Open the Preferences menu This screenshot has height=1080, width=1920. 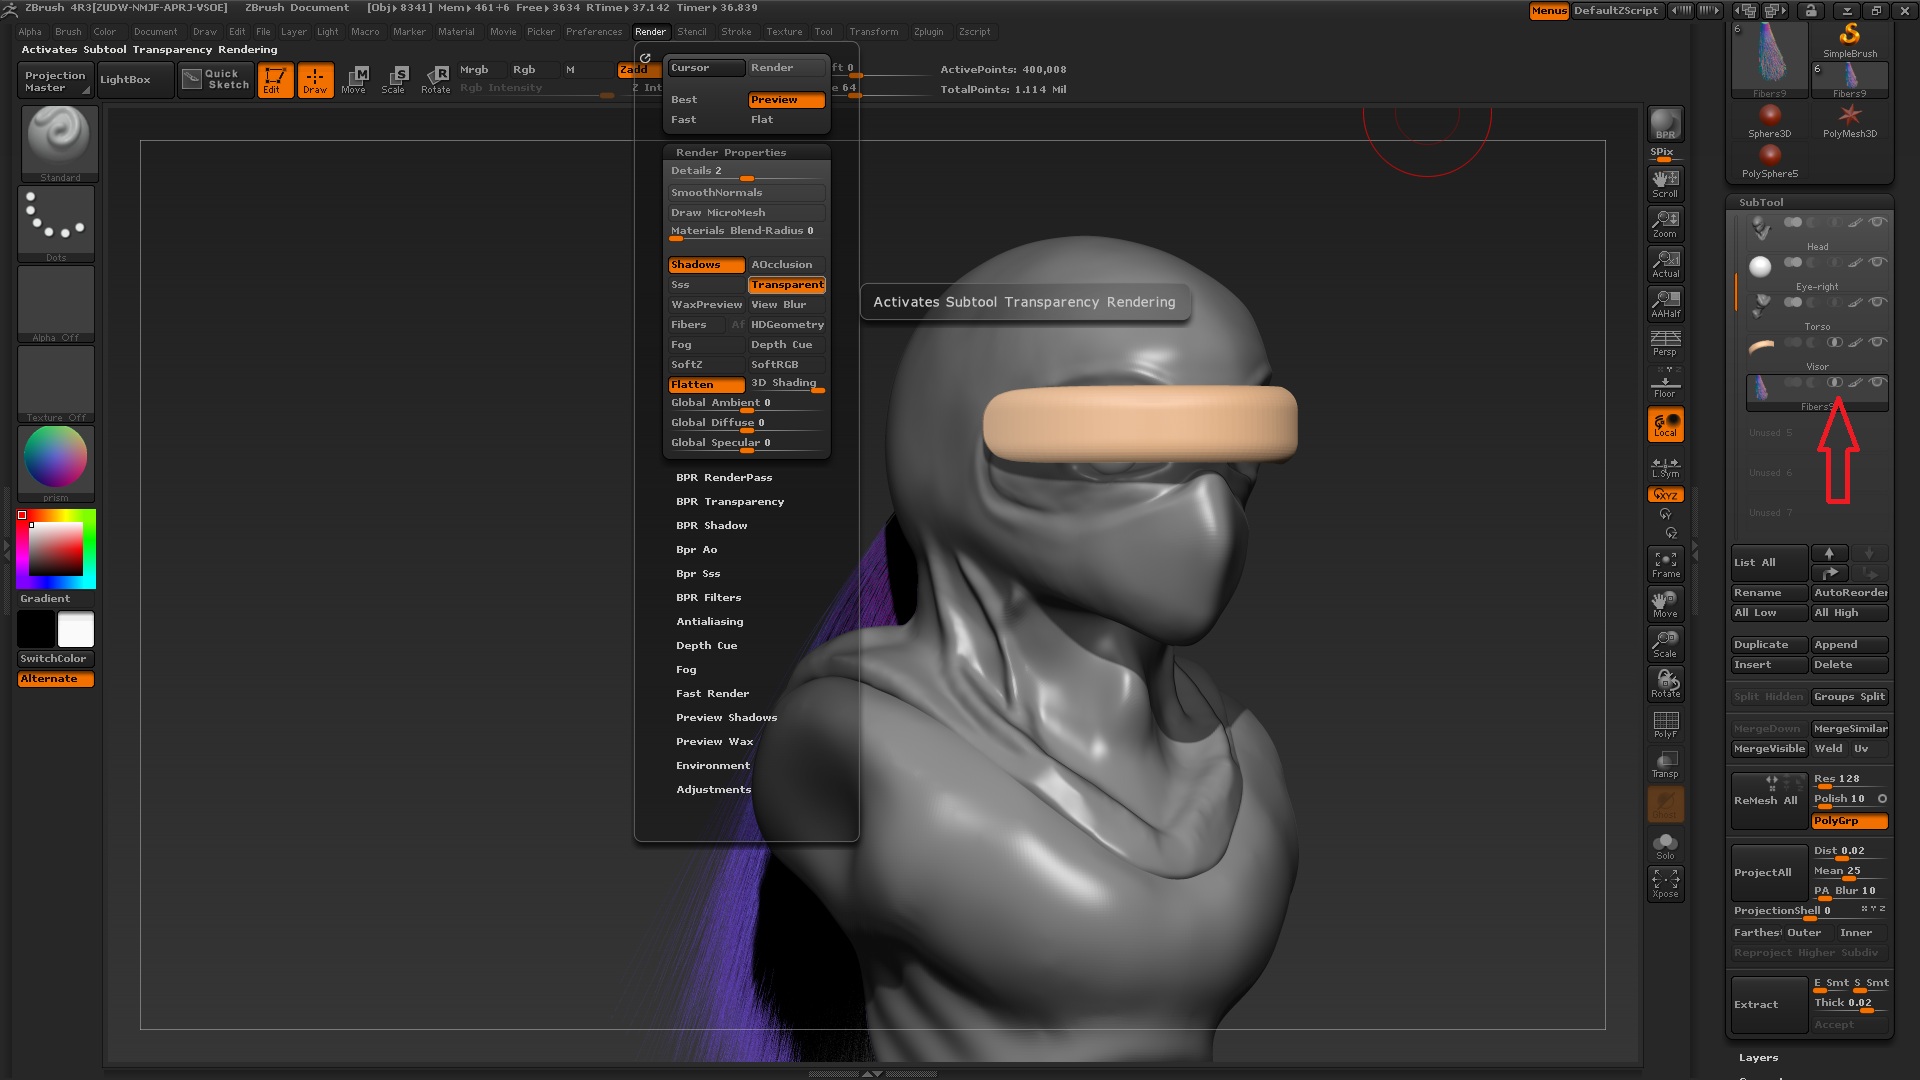pyautogui.click(x=593, y=32)
